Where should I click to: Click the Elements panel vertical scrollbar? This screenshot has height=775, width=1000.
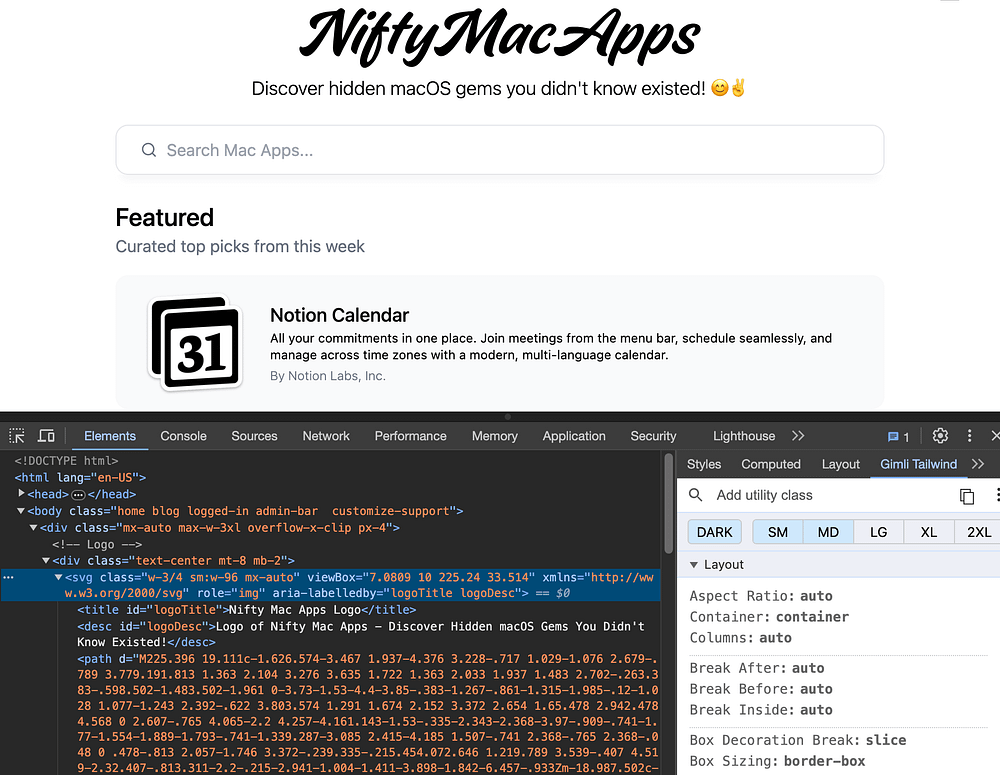click(668, 504)
